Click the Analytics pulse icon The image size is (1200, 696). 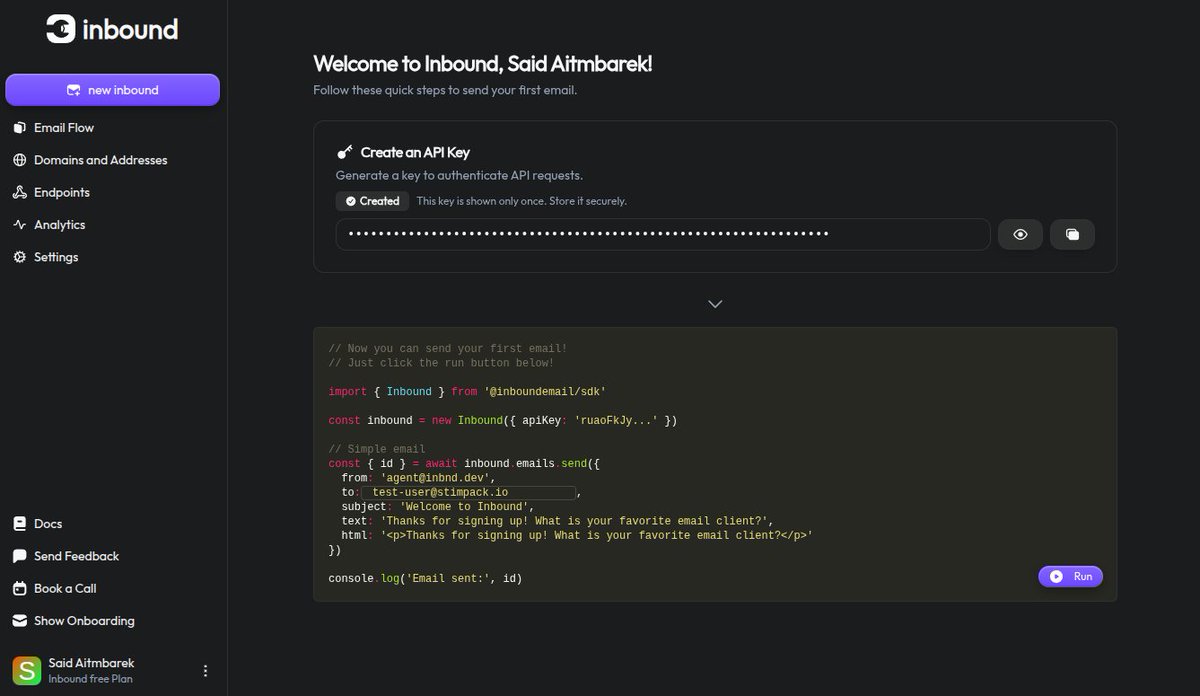point(20,225)
